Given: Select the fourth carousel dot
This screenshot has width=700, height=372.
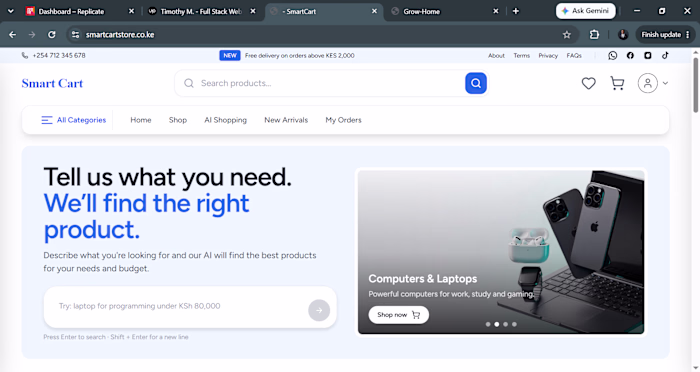Looking at the screenshot, I should (x=514, y=324).
